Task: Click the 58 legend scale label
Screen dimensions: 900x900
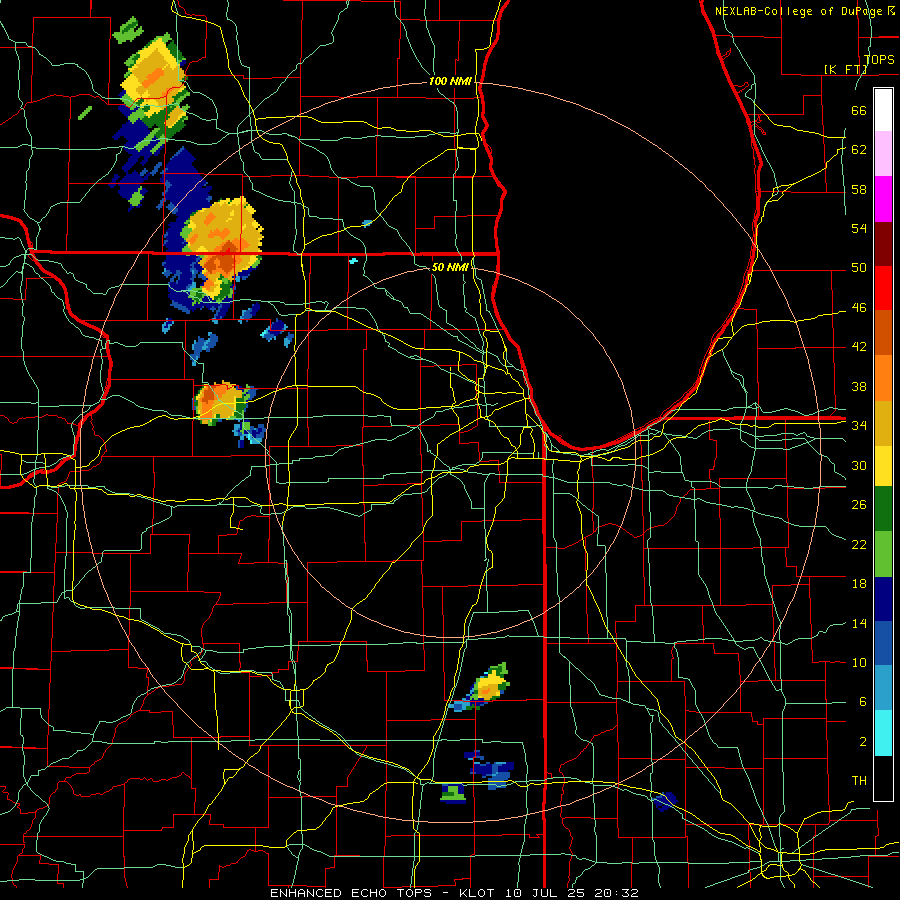Action: pos(859,189)
